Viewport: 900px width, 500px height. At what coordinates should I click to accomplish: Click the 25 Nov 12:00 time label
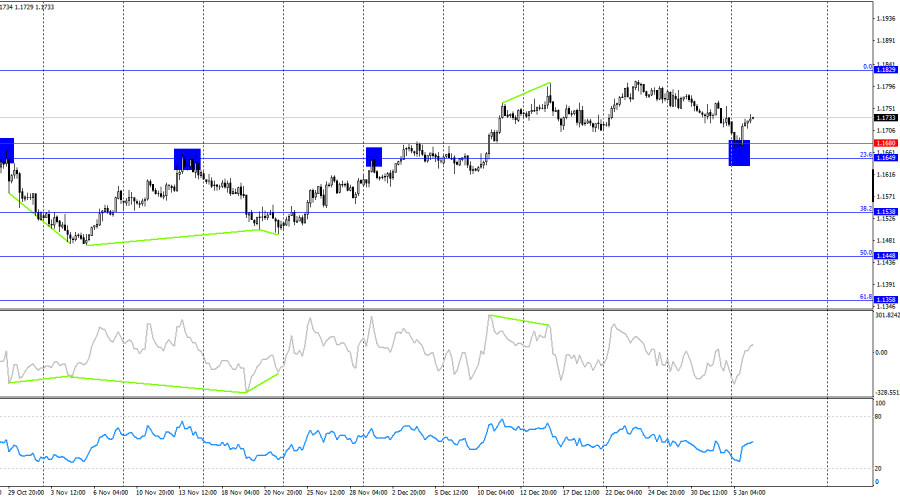[325, 493]
